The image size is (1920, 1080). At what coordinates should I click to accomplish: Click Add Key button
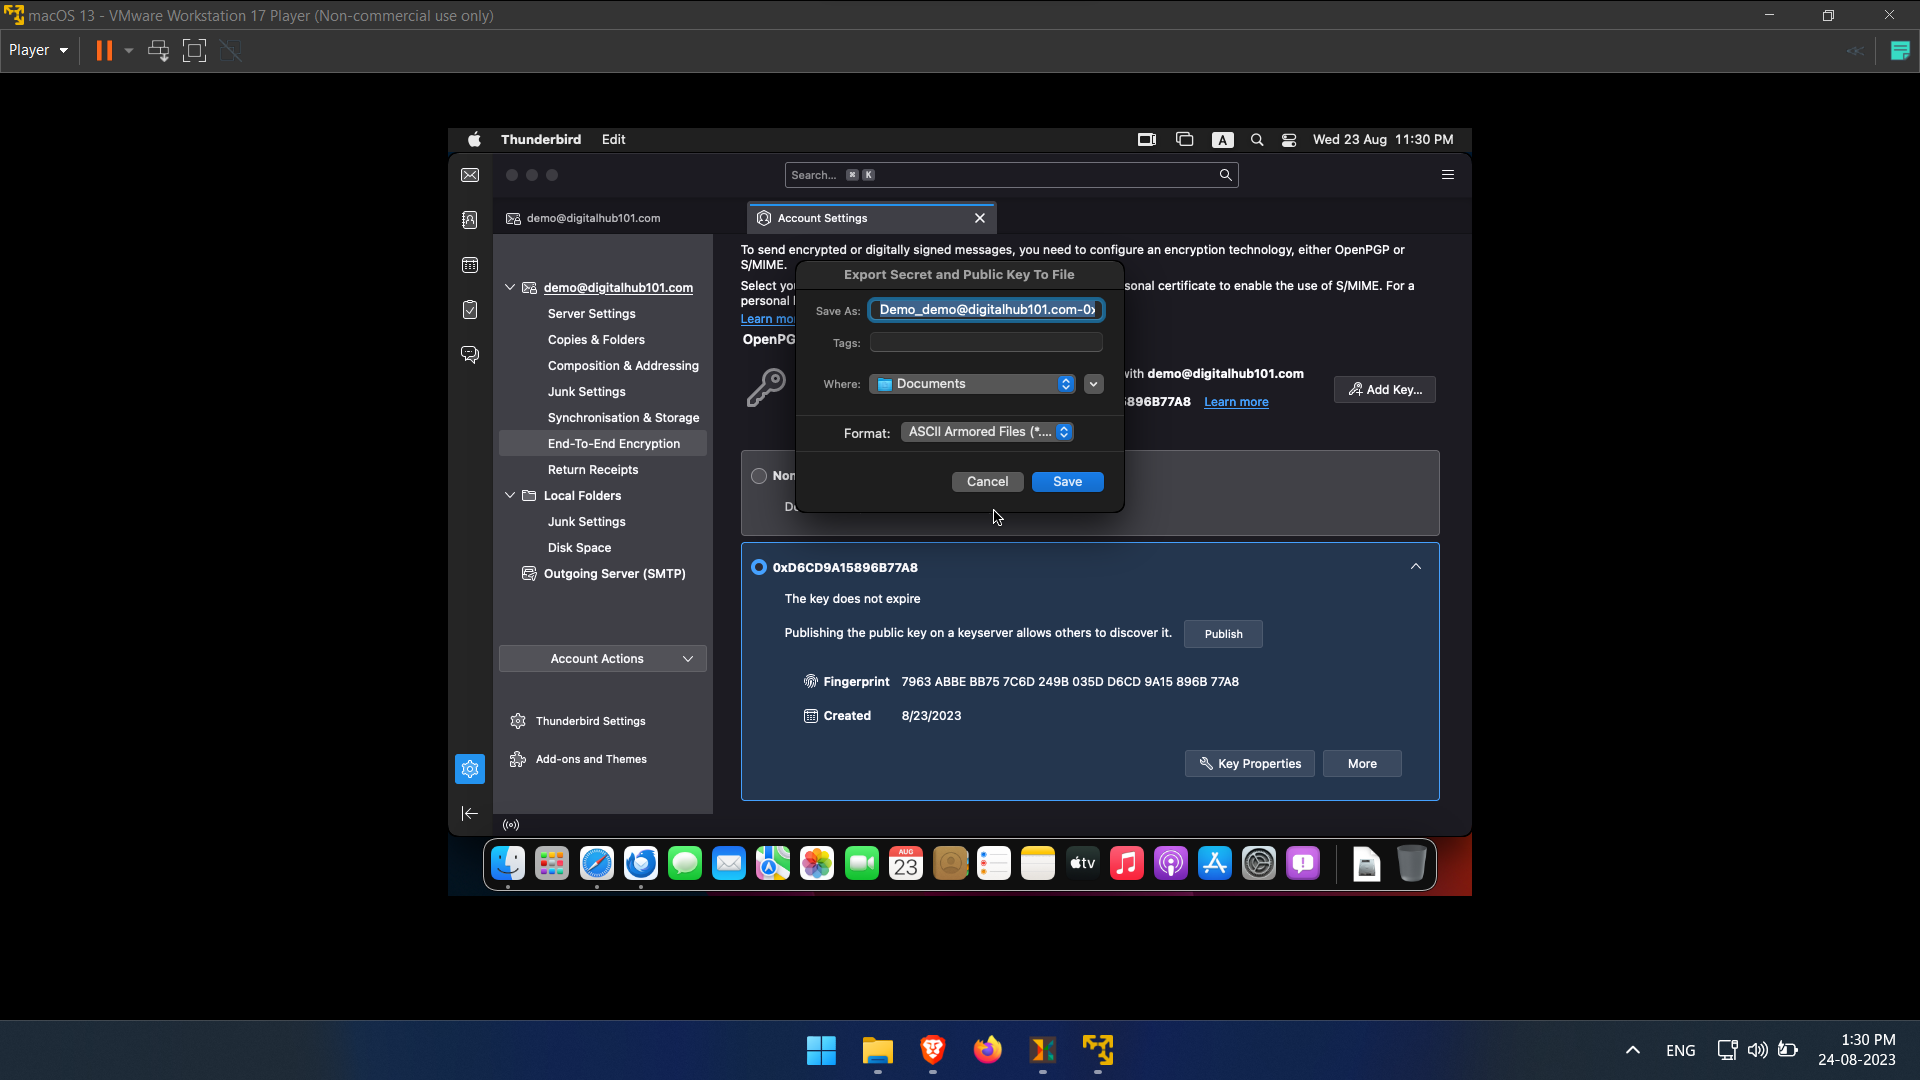coord(1385,390)
